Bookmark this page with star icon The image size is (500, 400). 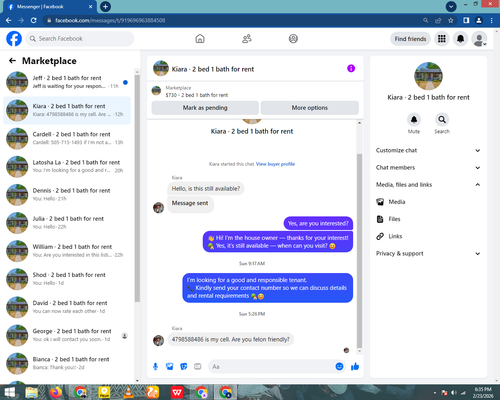451,20
